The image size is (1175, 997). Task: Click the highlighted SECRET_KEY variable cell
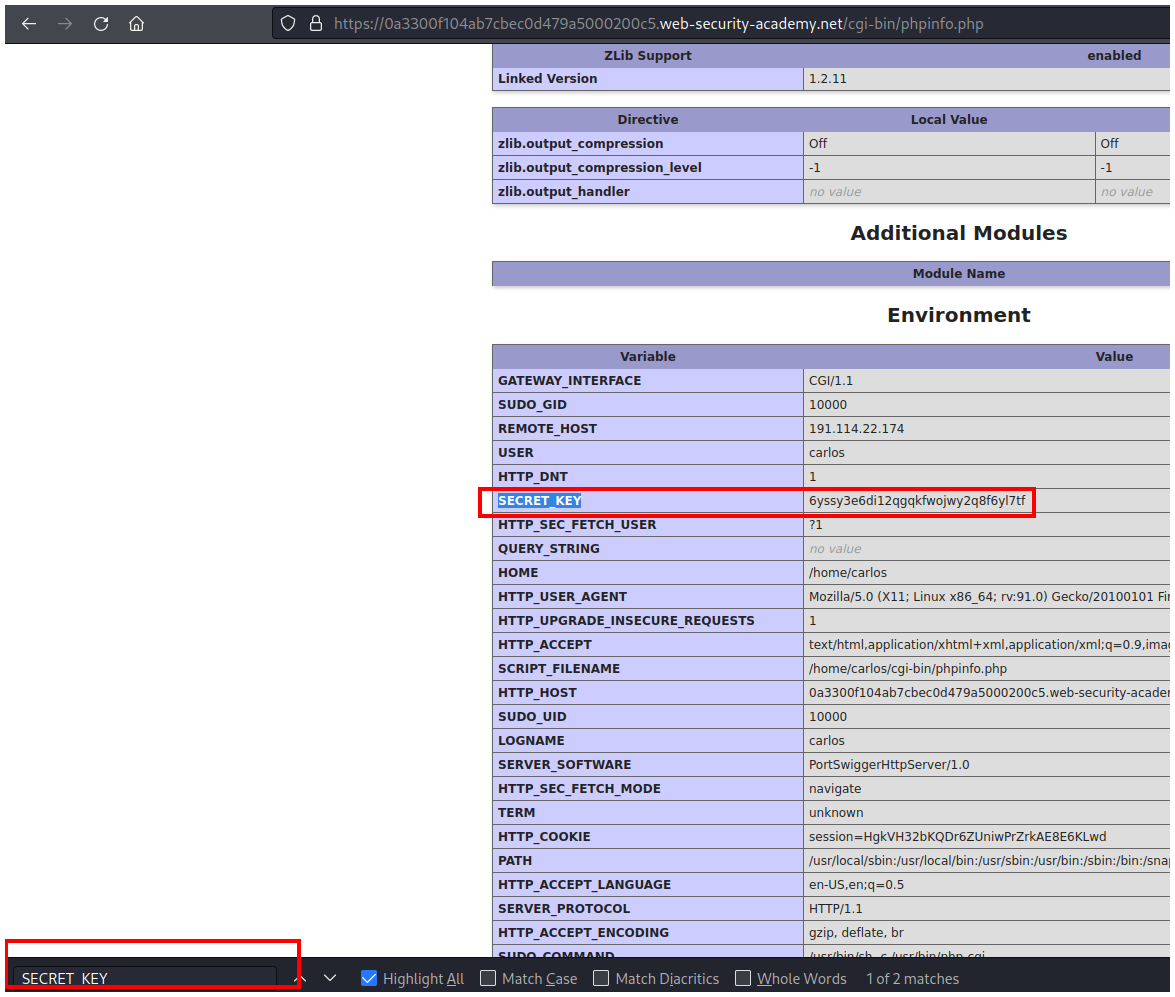(x=540, y=500)
